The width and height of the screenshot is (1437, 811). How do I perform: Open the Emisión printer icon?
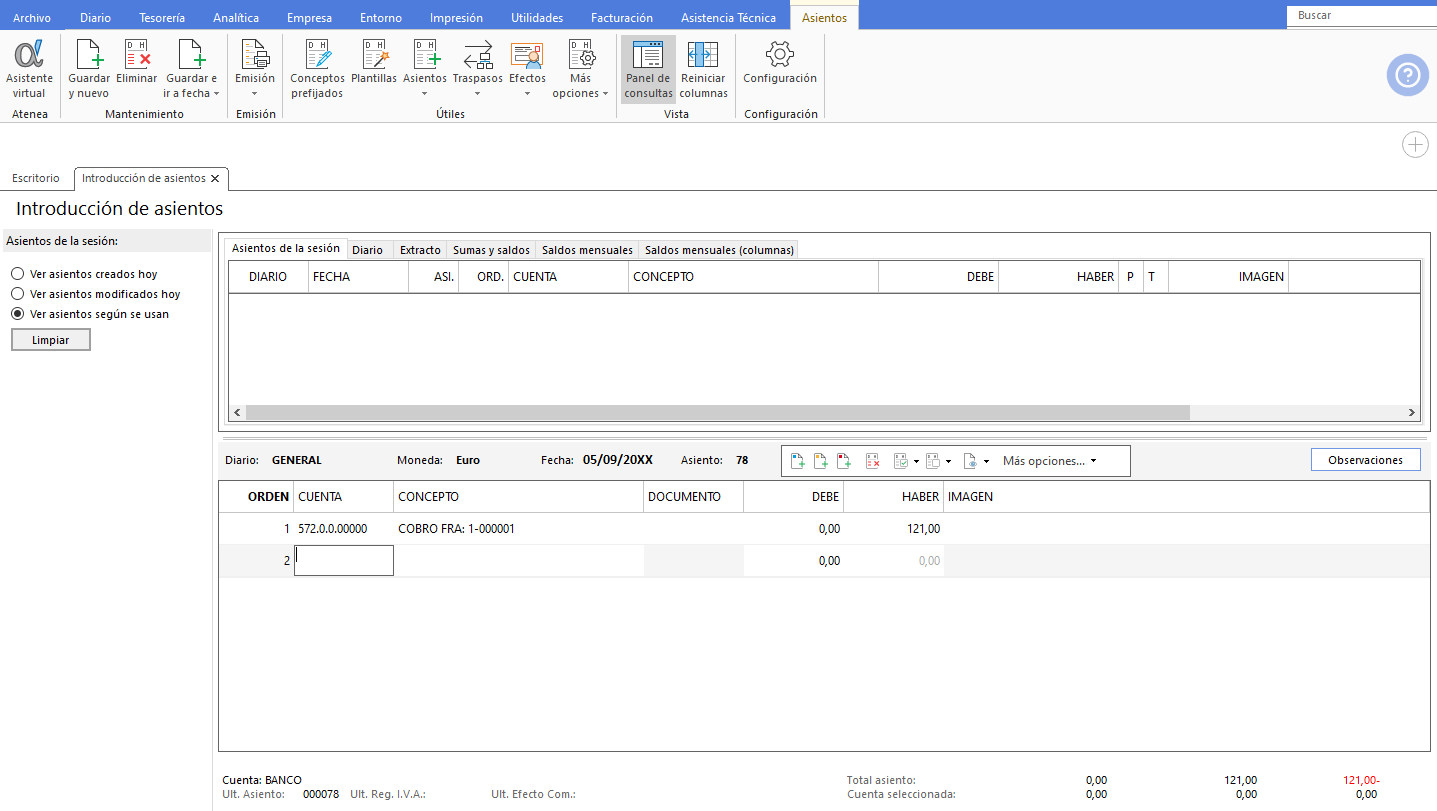pos(255,55)
